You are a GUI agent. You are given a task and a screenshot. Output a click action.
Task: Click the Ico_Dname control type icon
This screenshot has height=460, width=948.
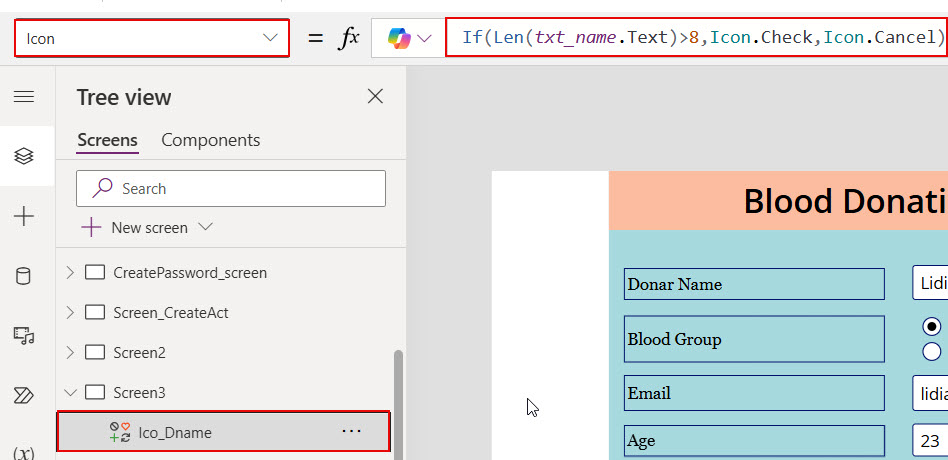pos(120,432)
